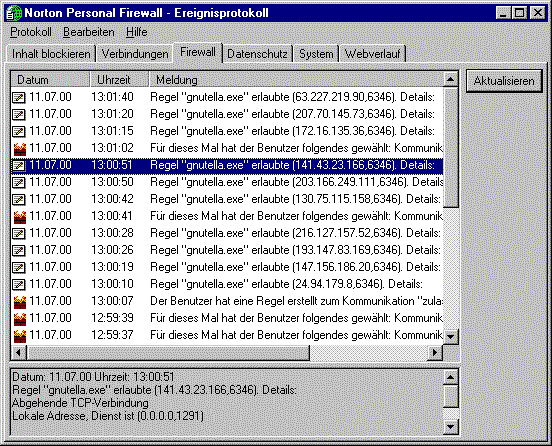
Task: Click the firewall icon of 13:00:07 entry
Action: pyautogui.click(x=20, y=302)
